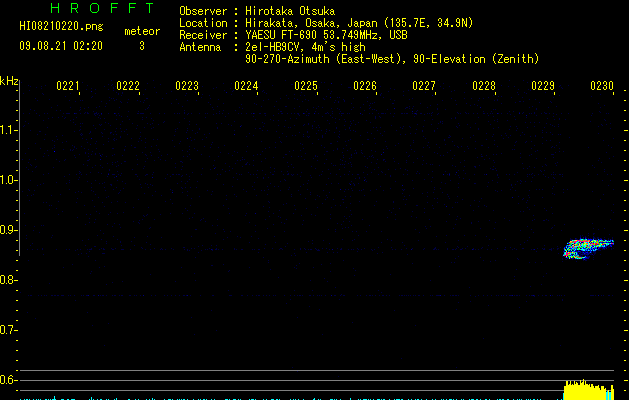Click the 1.1 kHz axis label
Image resolution: width=629 pixels, height=400 pixels.
(x=8, y=130)
